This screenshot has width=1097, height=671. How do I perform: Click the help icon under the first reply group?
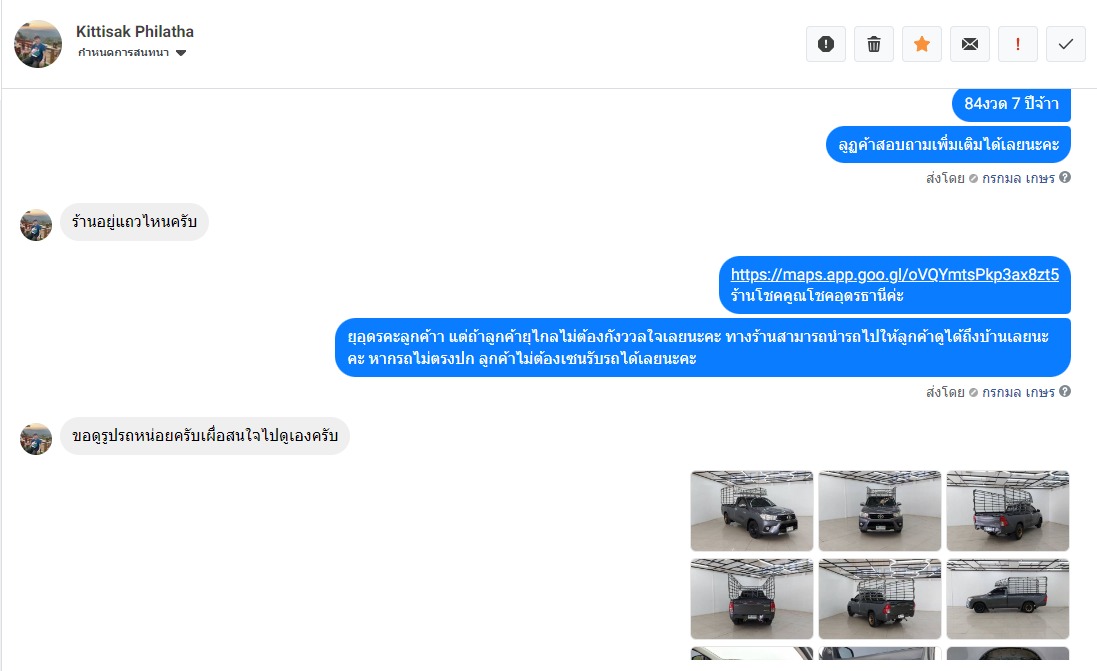point(1065,177)
